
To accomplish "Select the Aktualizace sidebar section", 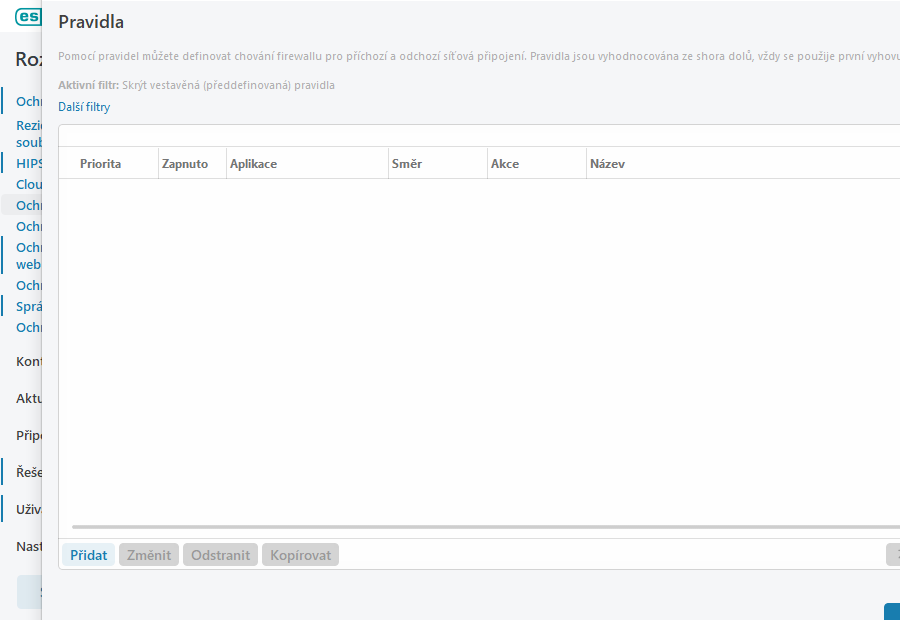I will pyautogui.click(x=29, y=398).
